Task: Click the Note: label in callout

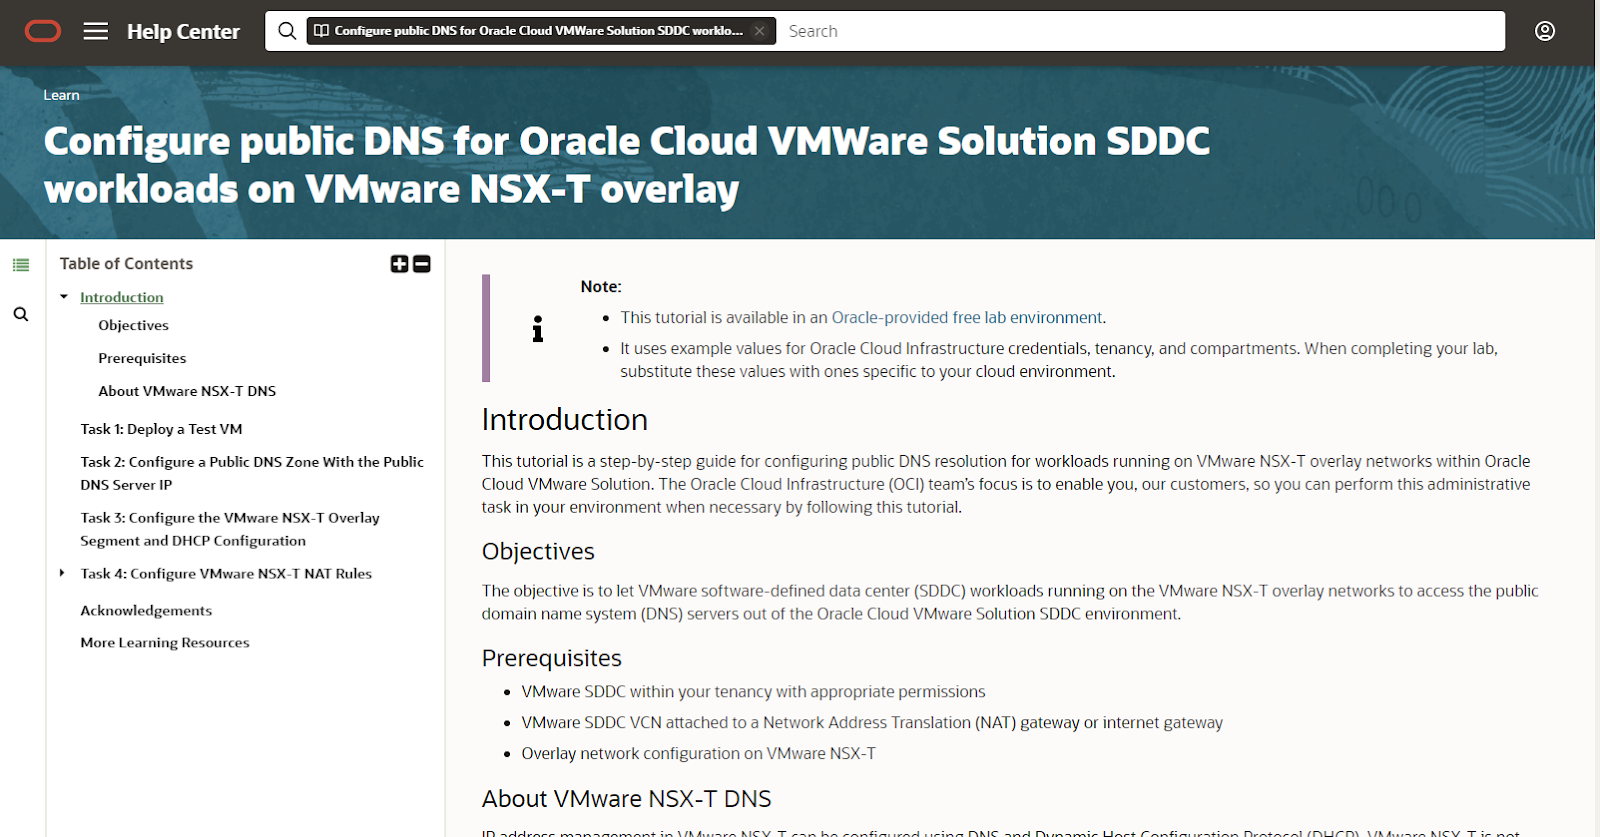Action: coord(601,287)
